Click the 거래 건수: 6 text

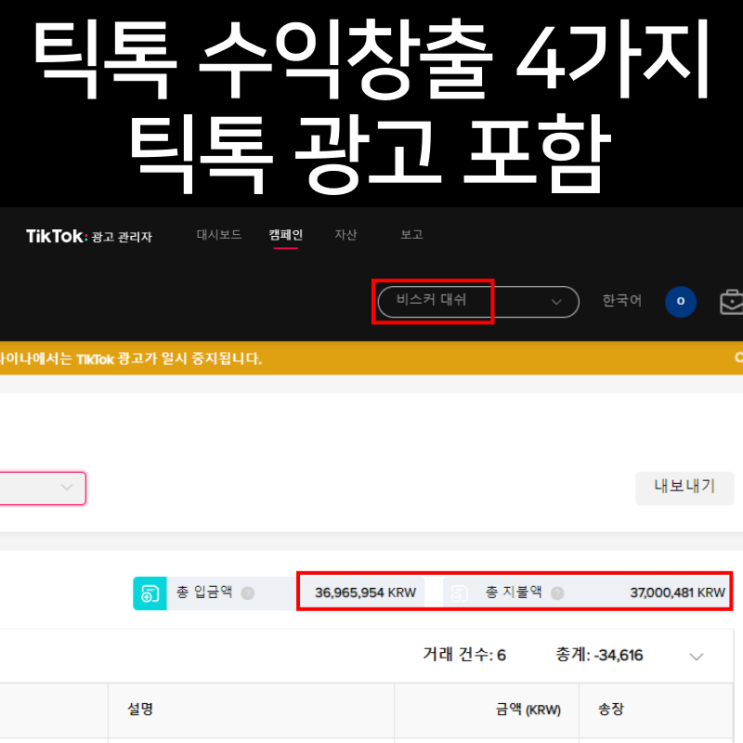[464, 655]
